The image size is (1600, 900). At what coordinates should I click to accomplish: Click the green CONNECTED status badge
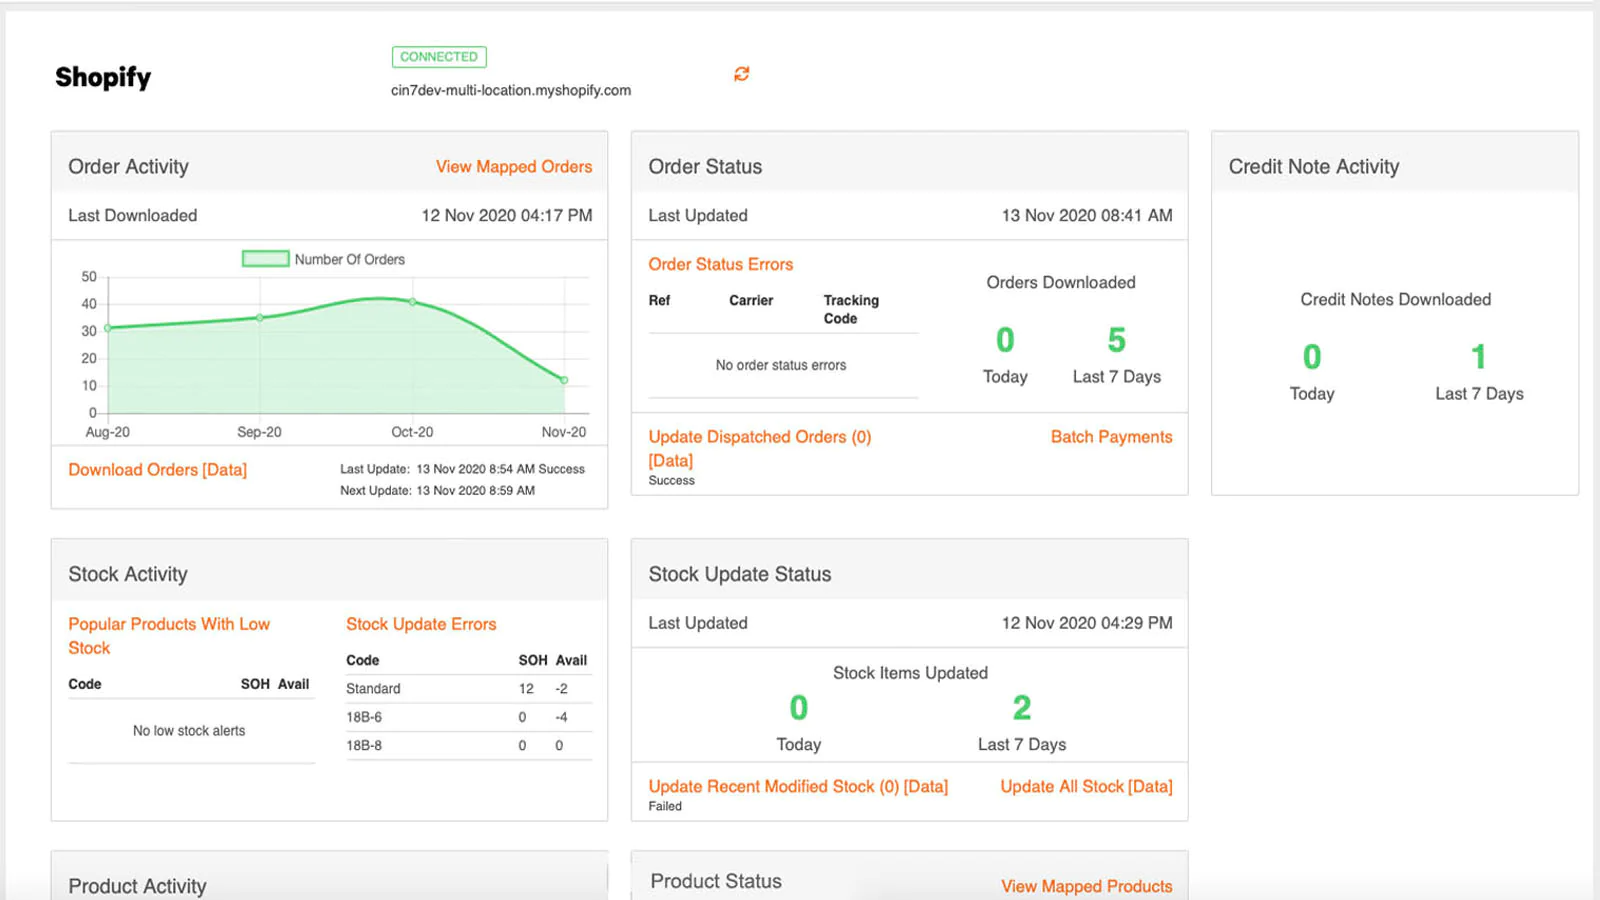[x=439, y=57]
